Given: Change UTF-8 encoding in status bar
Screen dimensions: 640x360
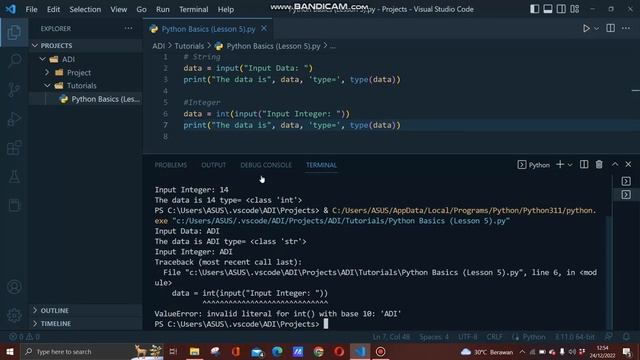Looking at the screenshot, I should point(467,337).
